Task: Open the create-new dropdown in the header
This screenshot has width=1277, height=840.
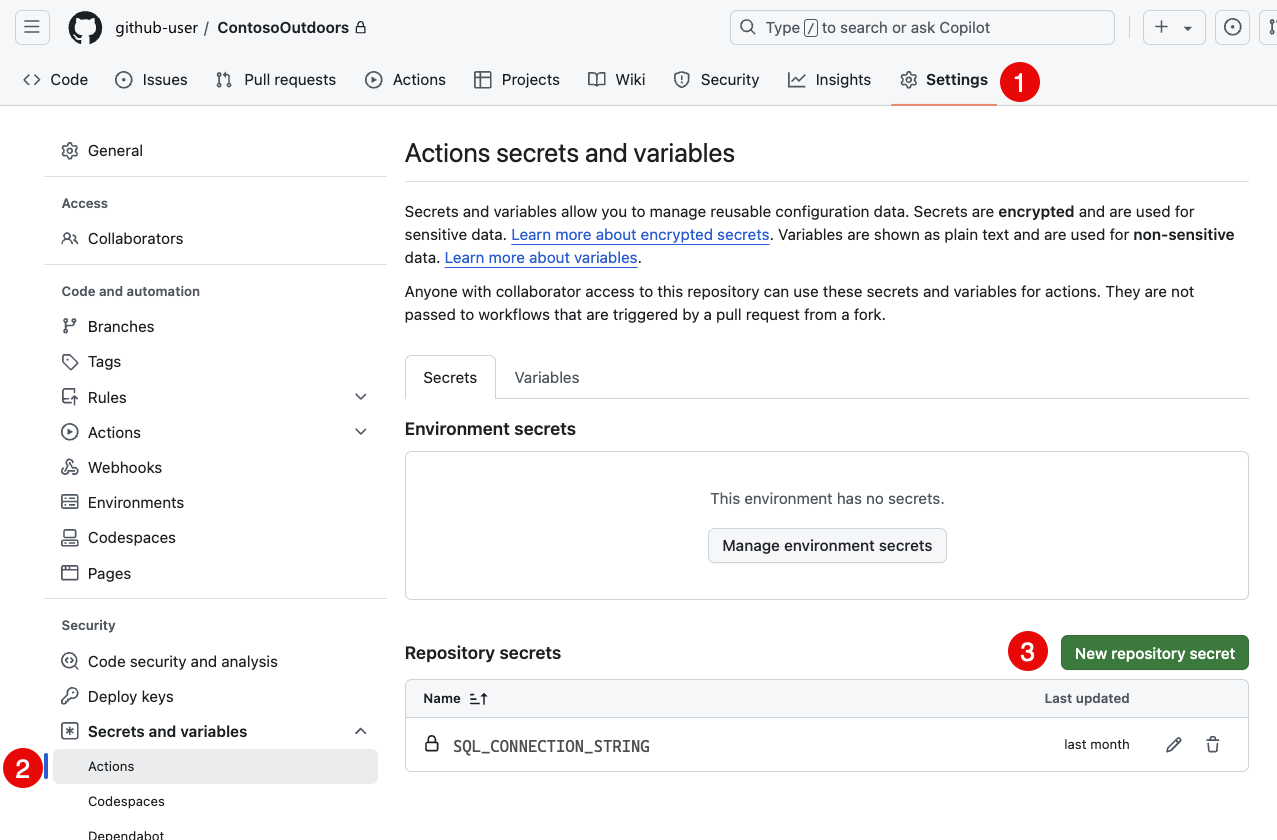Action: (1173, 27)
